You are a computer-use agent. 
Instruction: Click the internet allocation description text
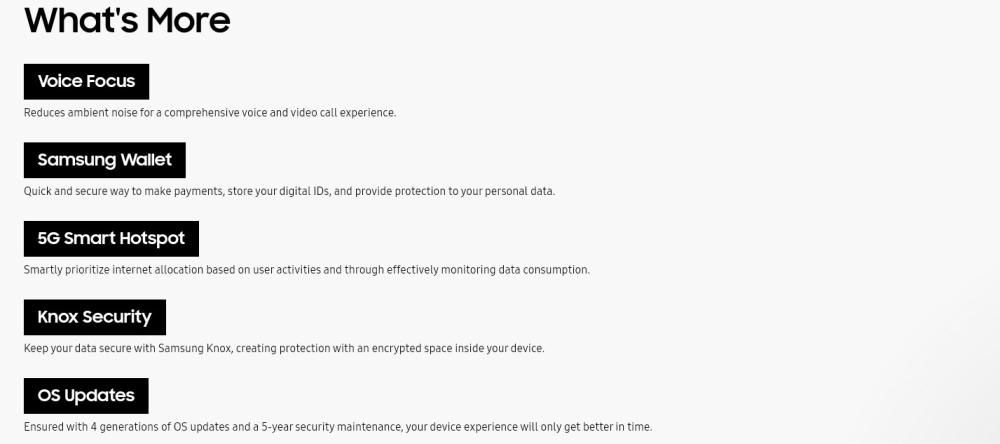click(306, 270)
